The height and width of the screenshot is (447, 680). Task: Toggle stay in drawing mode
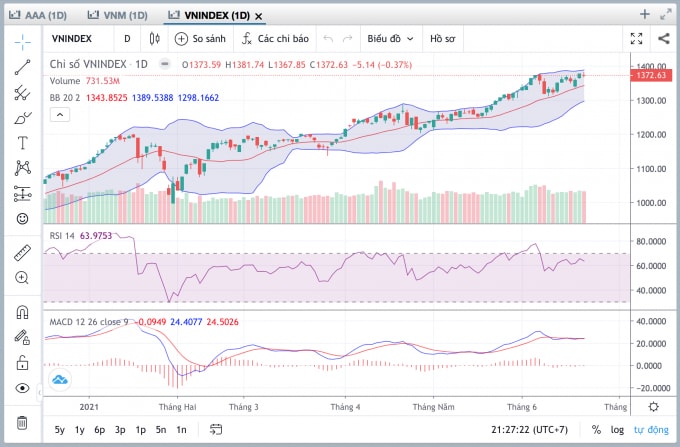coord(23,337)
